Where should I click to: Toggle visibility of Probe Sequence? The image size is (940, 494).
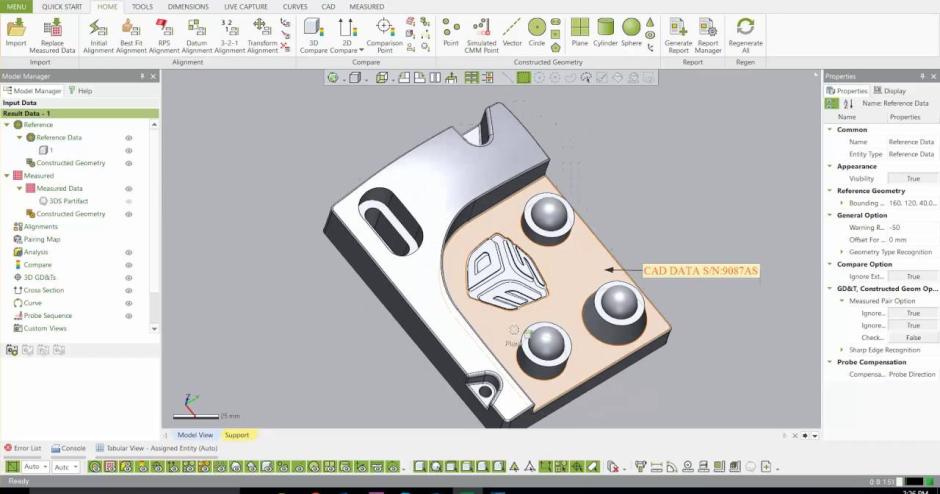click(x=128, y=316)
